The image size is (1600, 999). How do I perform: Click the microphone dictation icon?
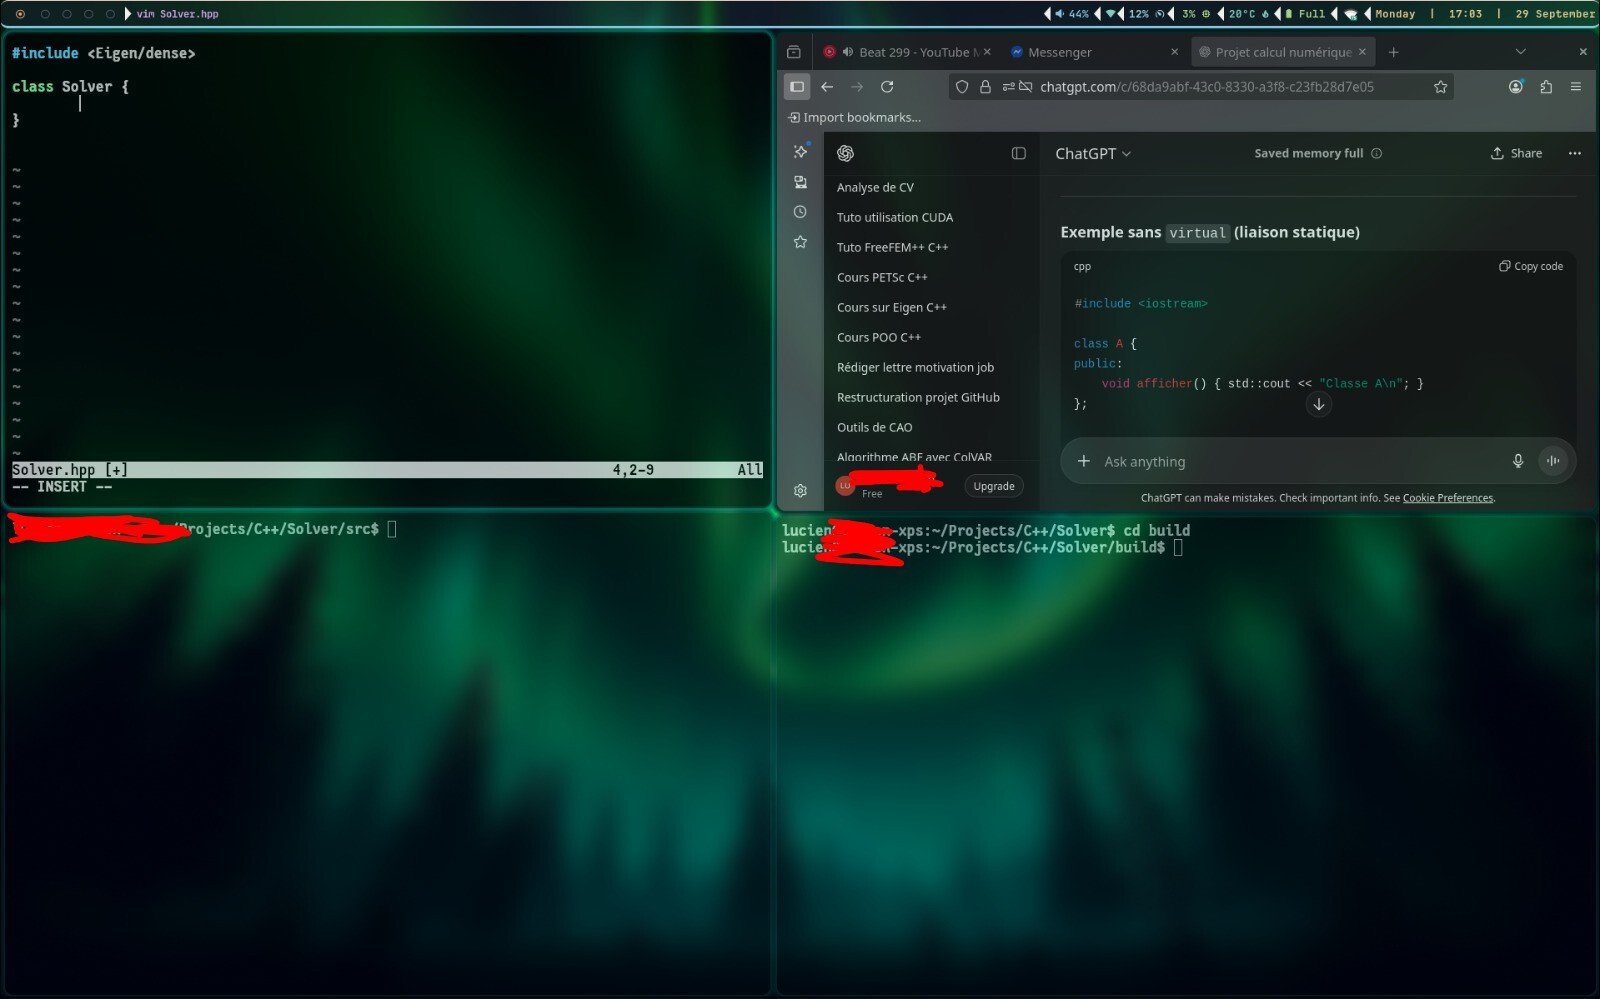click(1518, 461)
